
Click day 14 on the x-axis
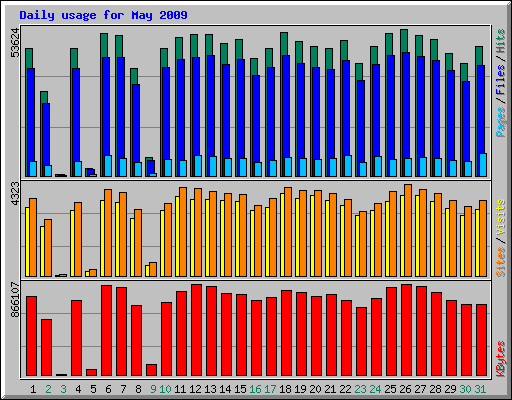coord(225,389)
